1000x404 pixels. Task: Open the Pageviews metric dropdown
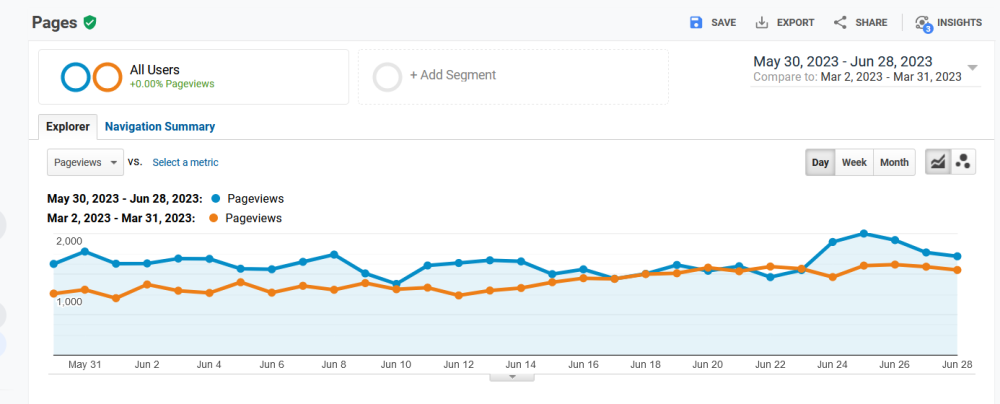(x=86, y=162)
